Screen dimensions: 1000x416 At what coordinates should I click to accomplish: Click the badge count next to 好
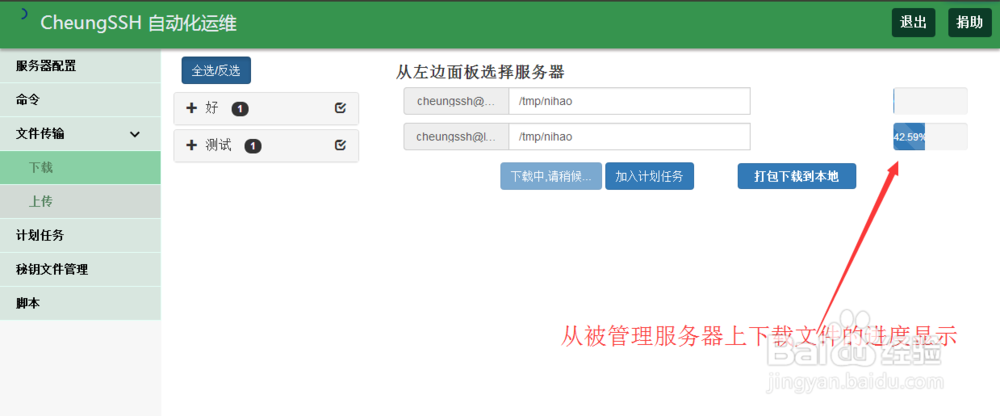pyautogui.click(x=240, y=109)
